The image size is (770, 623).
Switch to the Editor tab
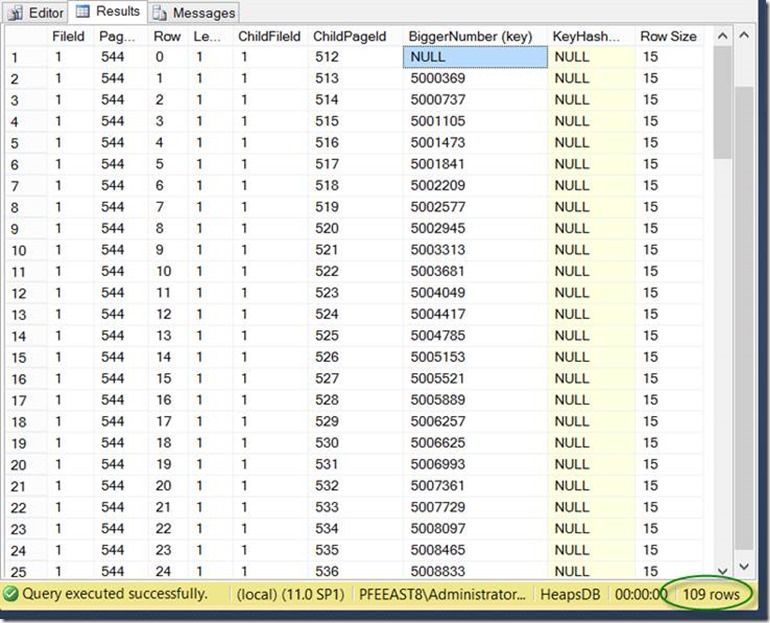coord(35,13)
